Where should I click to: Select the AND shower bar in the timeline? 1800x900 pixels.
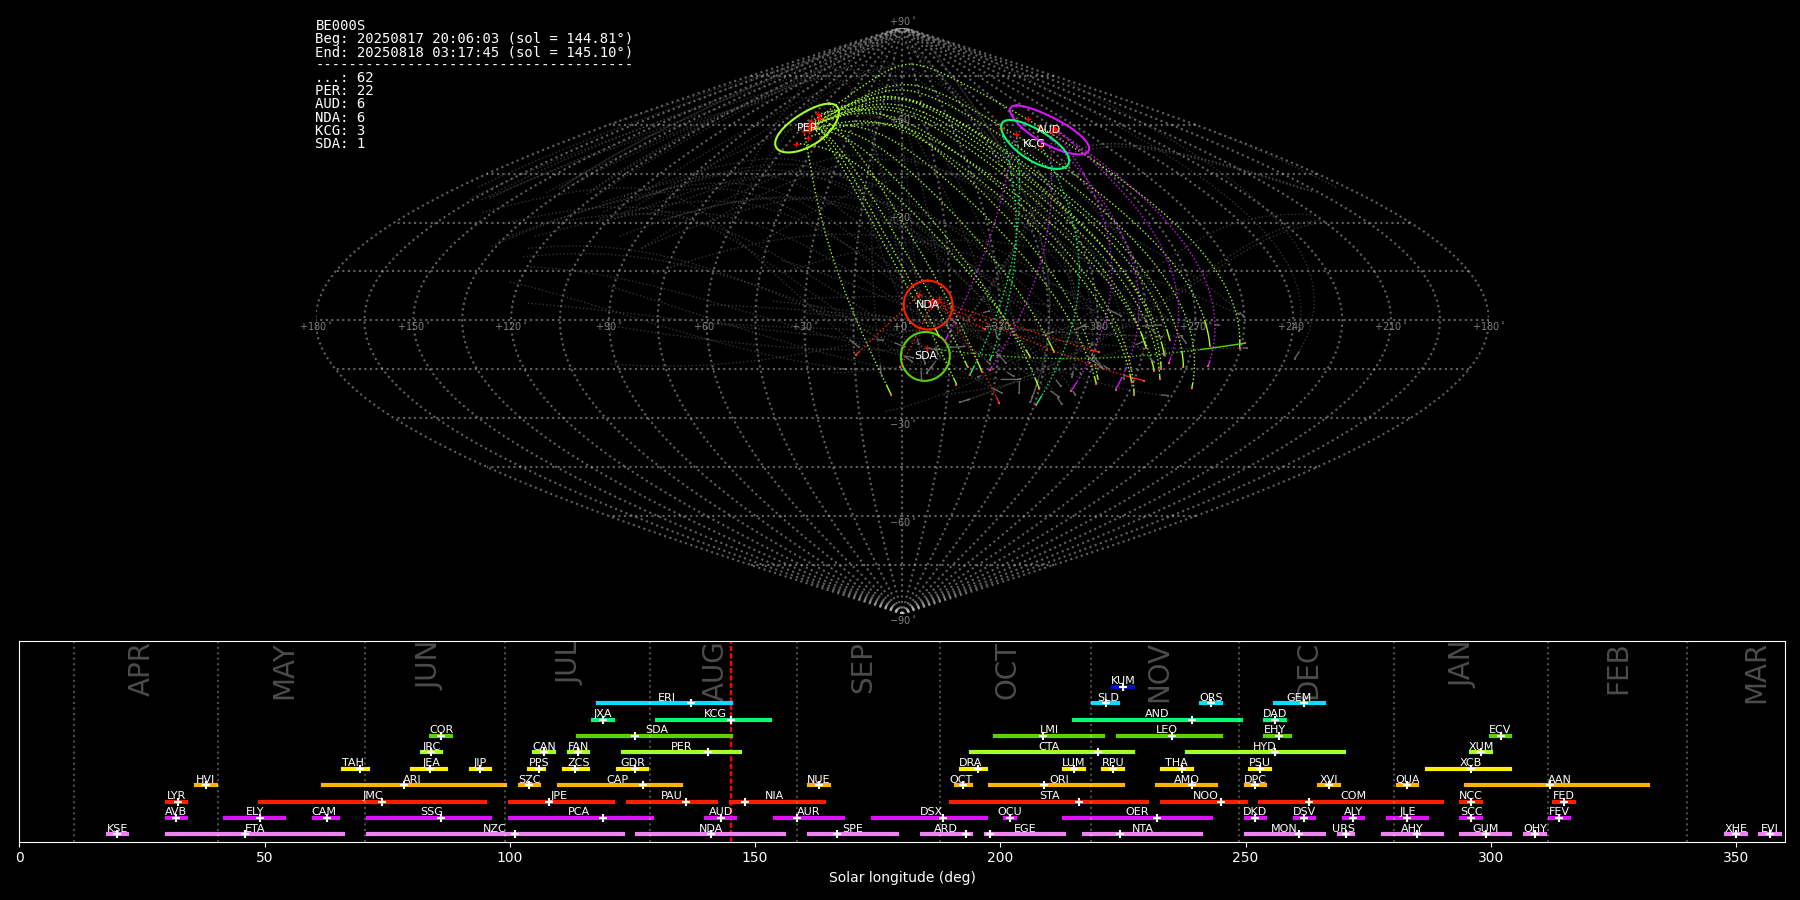(x=1157, y=720)
